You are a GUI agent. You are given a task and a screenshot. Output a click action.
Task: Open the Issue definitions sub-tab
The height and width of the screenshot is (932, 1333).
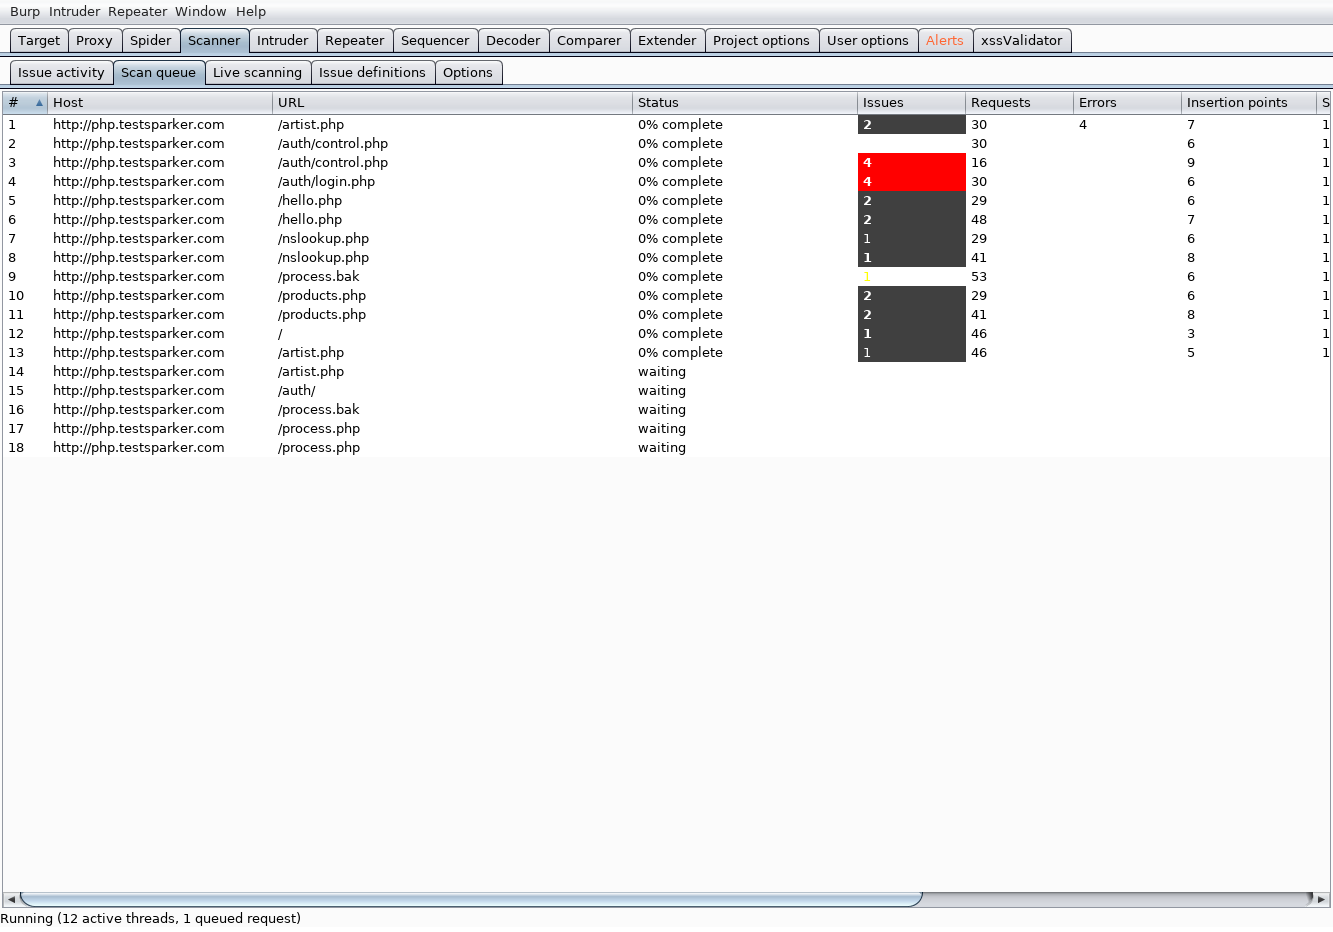(x=372, y=73)
